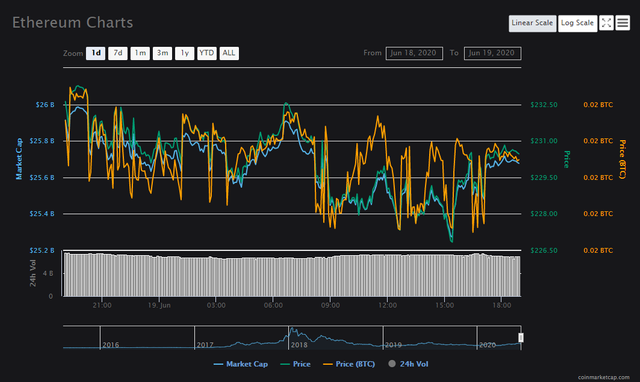Jump navigator to 2019 label
The height and width of the screenshot is (382, 640).
393,345
